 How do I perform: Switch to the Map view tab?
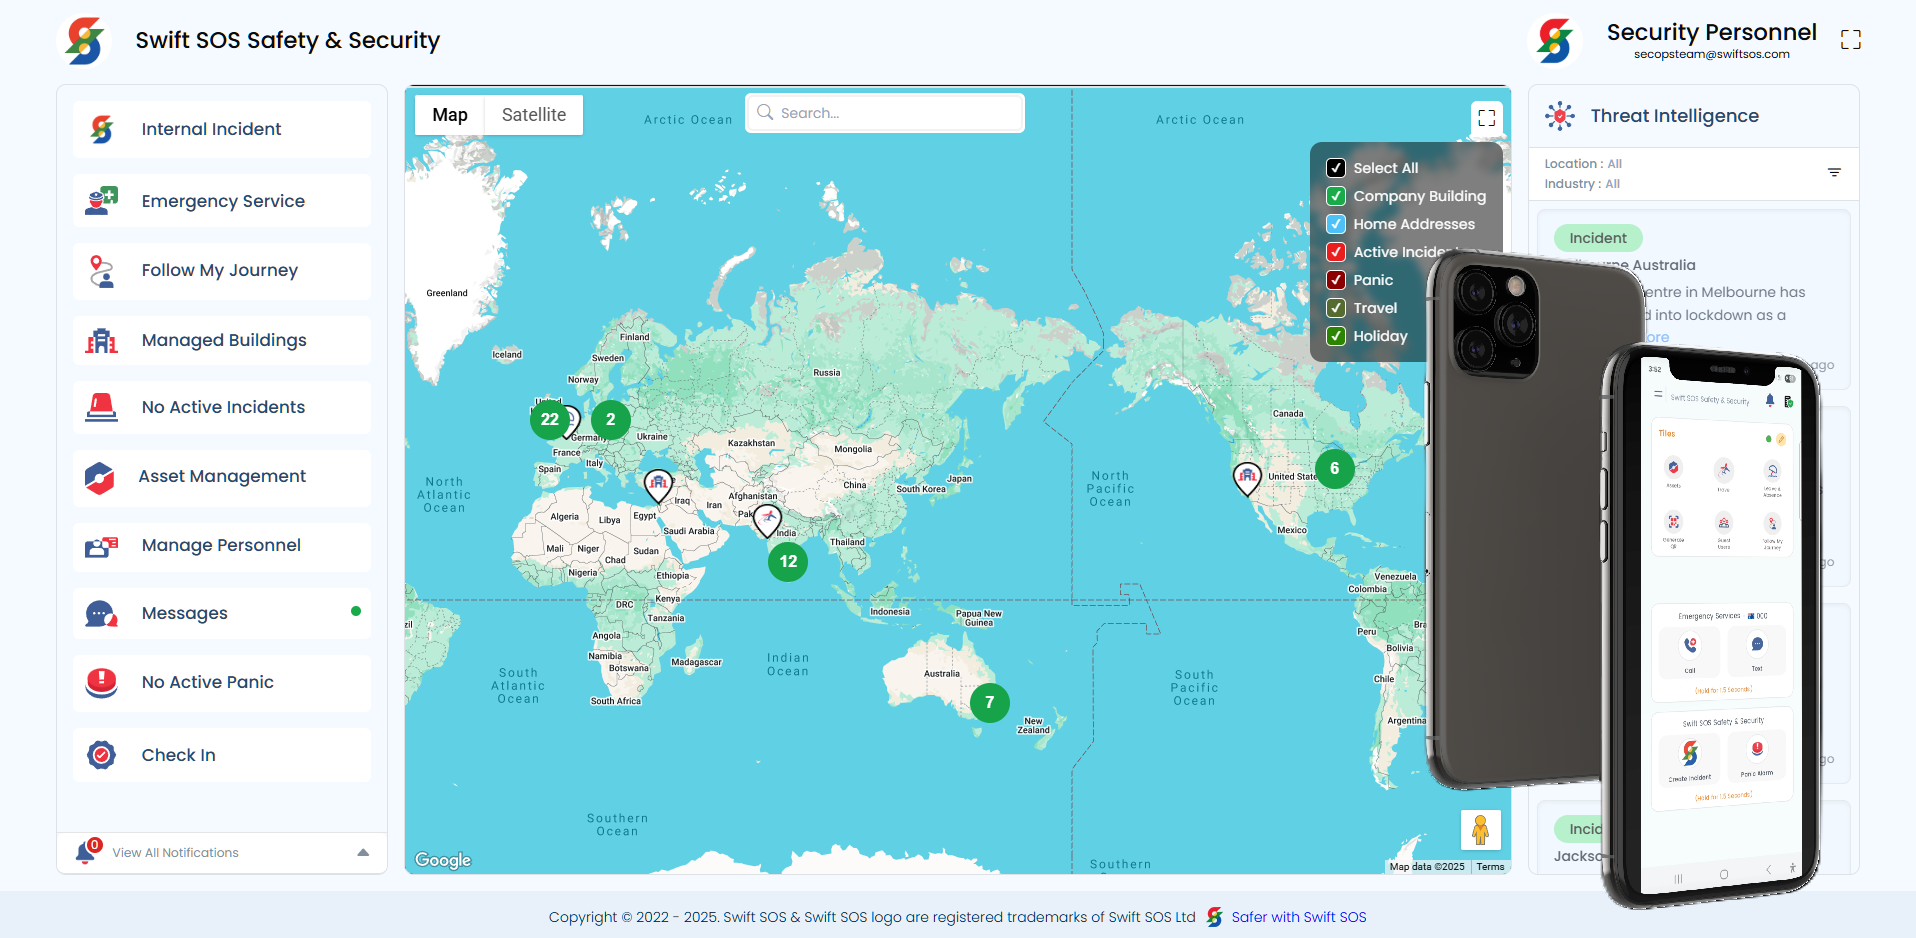click(x=450, y=115)
